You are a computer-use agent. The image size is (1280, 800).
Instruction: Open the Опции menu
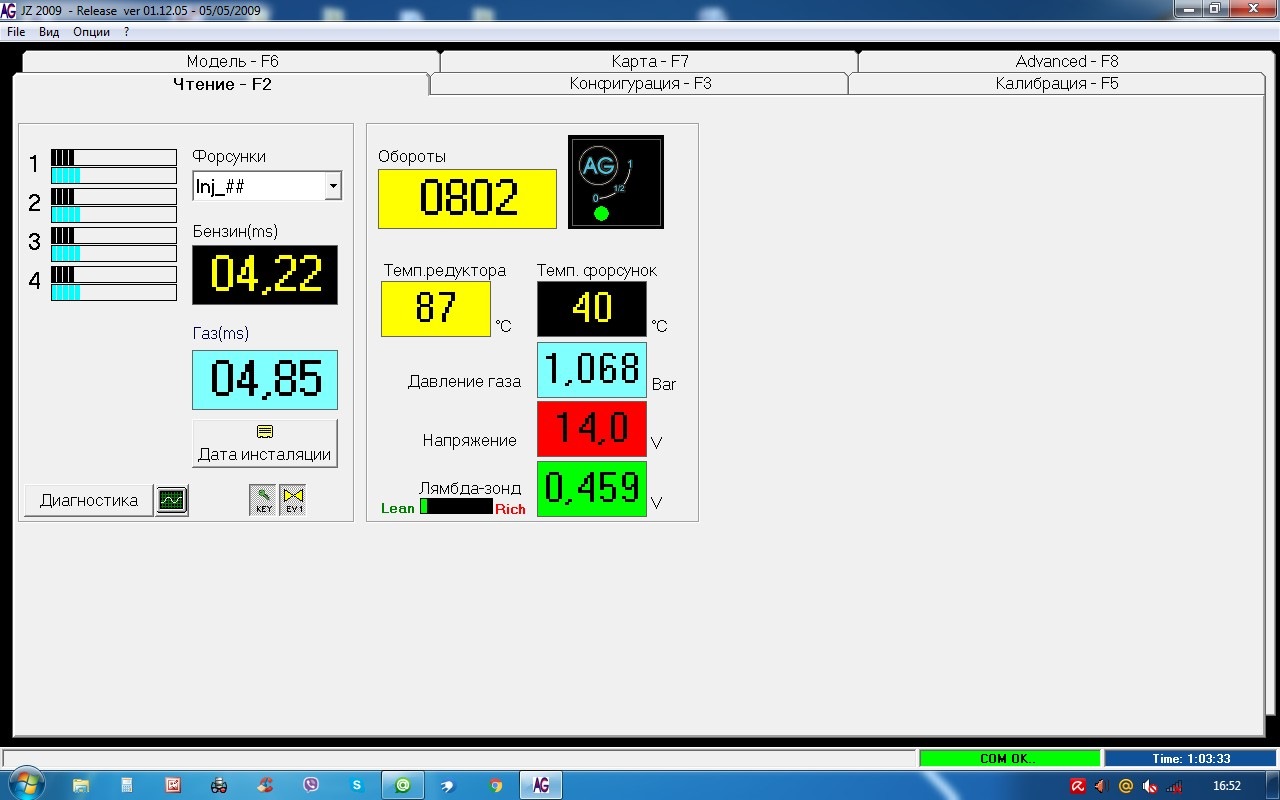(x=91, y=32)
